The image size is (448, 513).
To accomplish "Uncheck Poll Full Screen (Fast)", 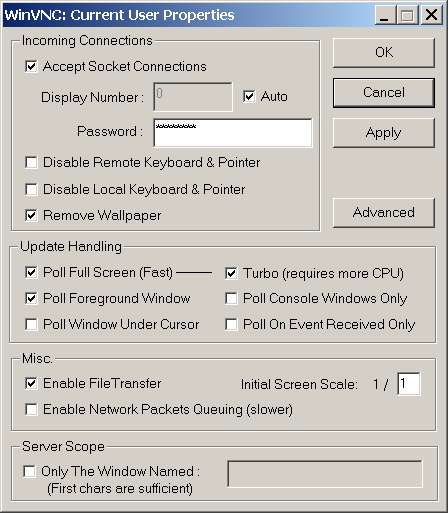I will 31,272.
